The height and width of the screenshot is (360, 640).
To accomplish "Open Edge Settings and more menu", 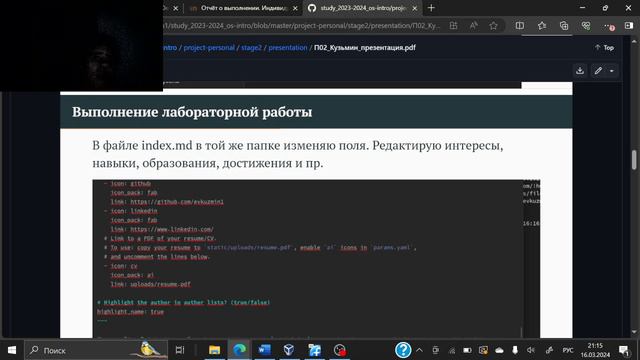I will (608, 26).
